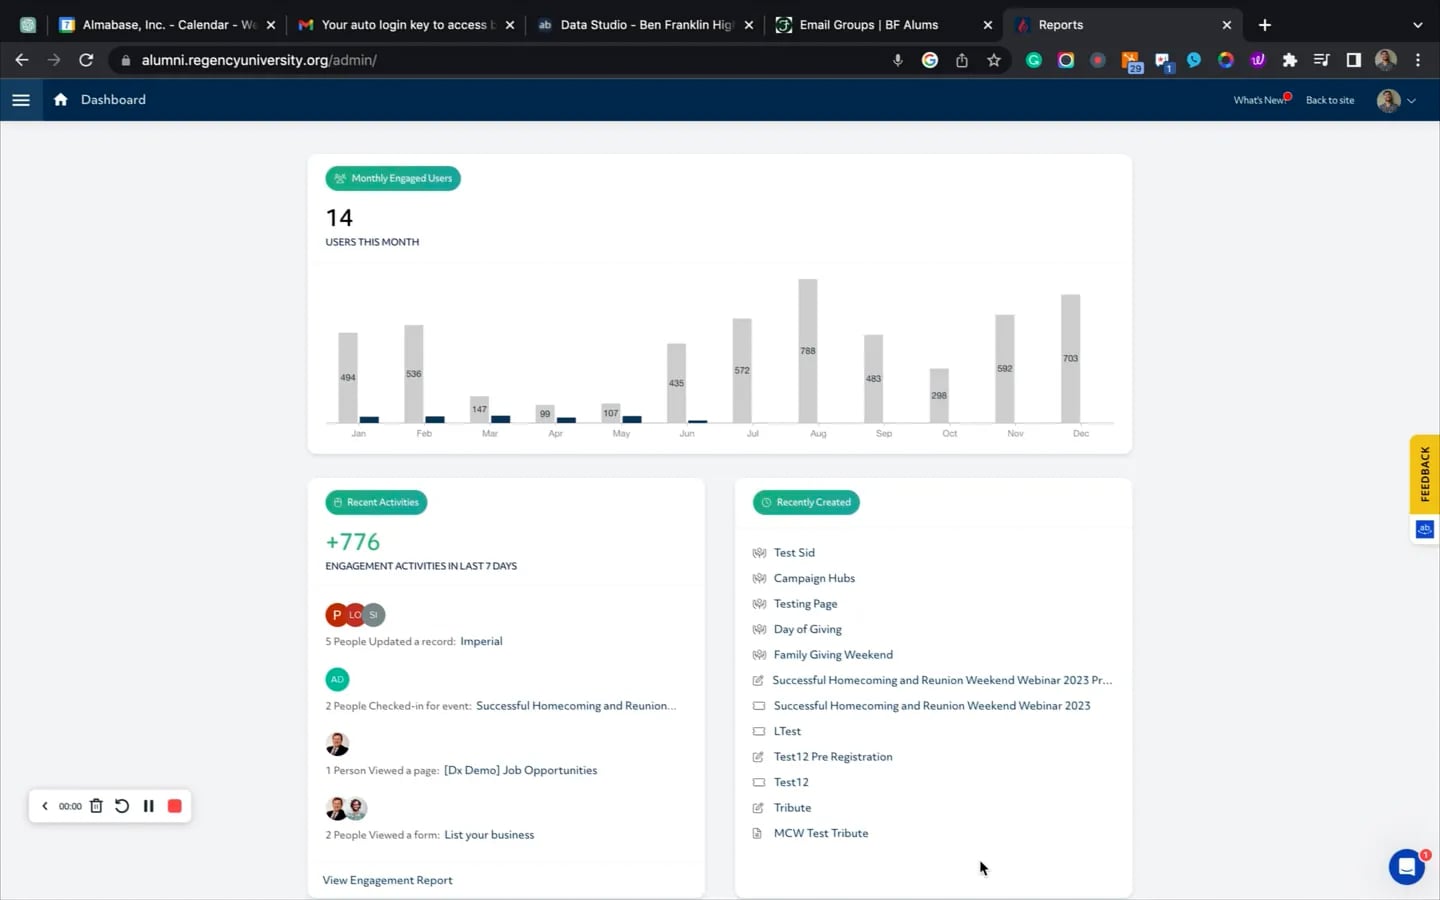Click Recent Activities badge
This screenshot has width=1440, height=900.
tap(376, 502)
